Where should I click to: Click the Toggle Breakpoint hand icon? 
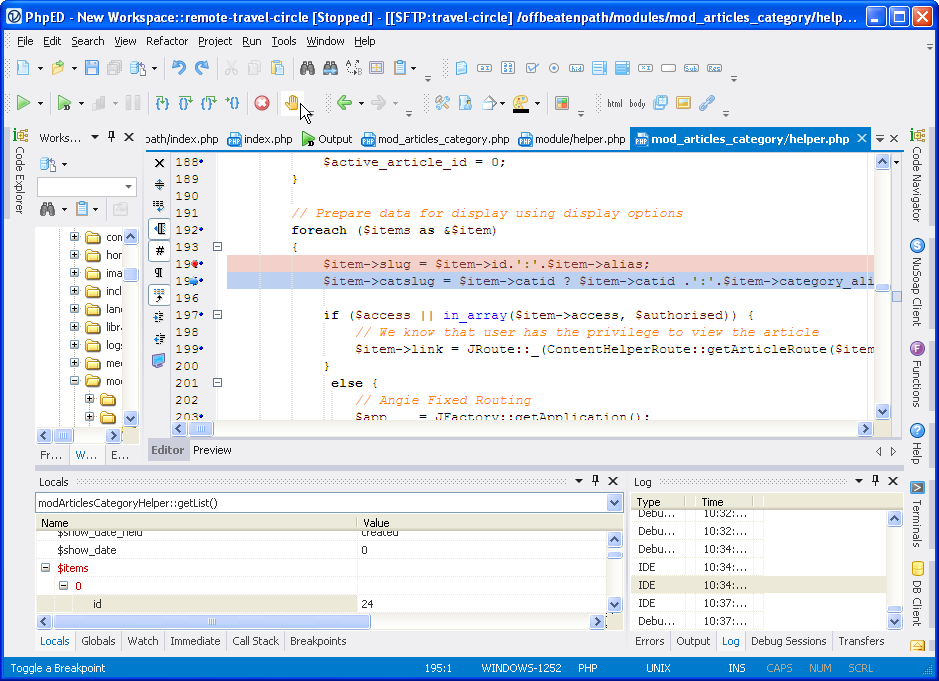pyautogui.click(x=291, y=103)
